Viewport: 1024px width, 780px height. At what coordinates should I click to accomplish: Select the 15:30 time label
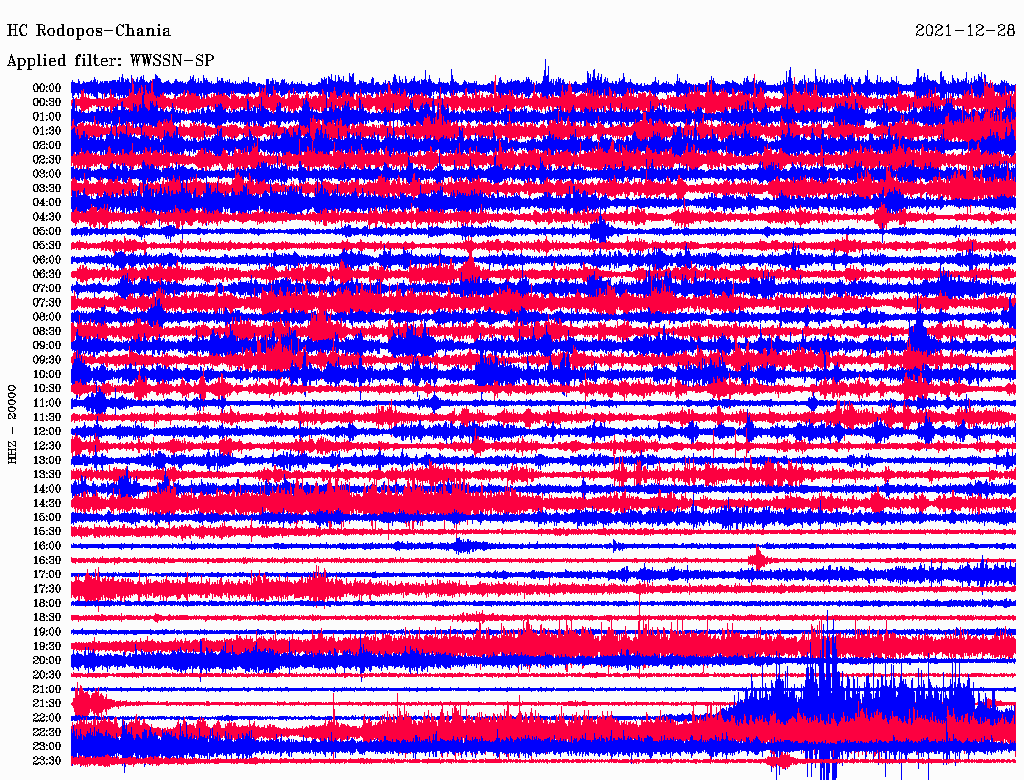pyautogui.click(x=47, y=531)
